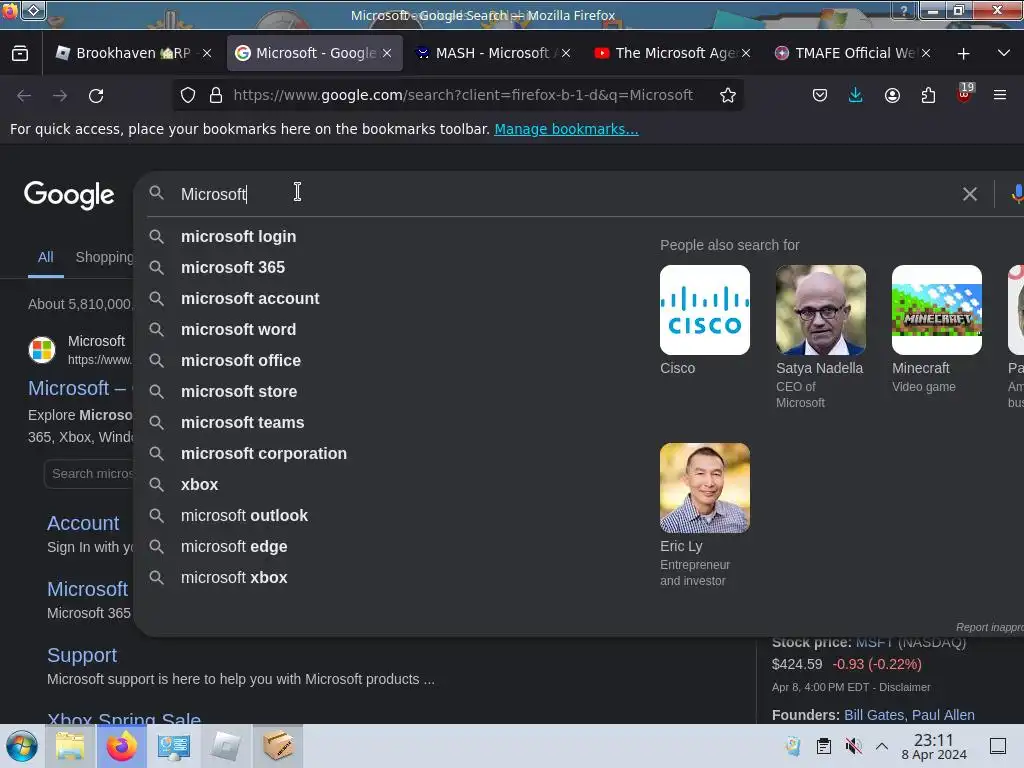Screen dimensions: 1024x768
Task: Click the Google logo
Action: pos(69,195)
